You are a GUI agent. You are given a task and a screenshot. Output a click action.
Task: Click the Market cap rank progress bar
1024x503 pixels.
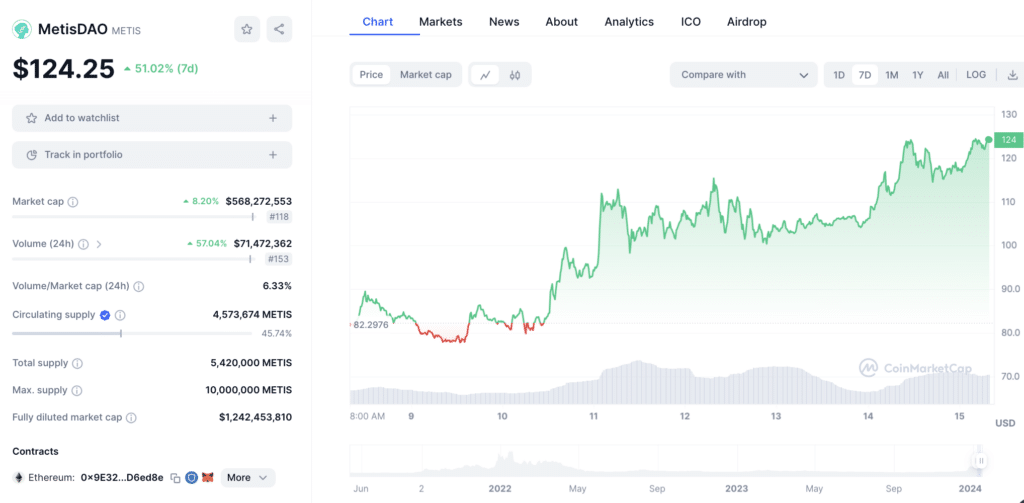point(133,217)
